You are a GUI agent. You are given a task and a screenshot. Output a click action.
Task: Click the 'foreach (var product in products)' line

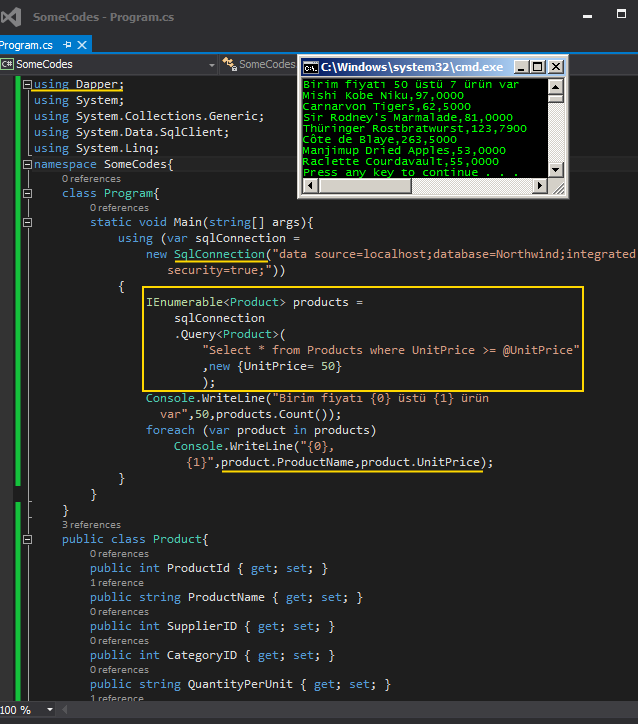(261, 430)
